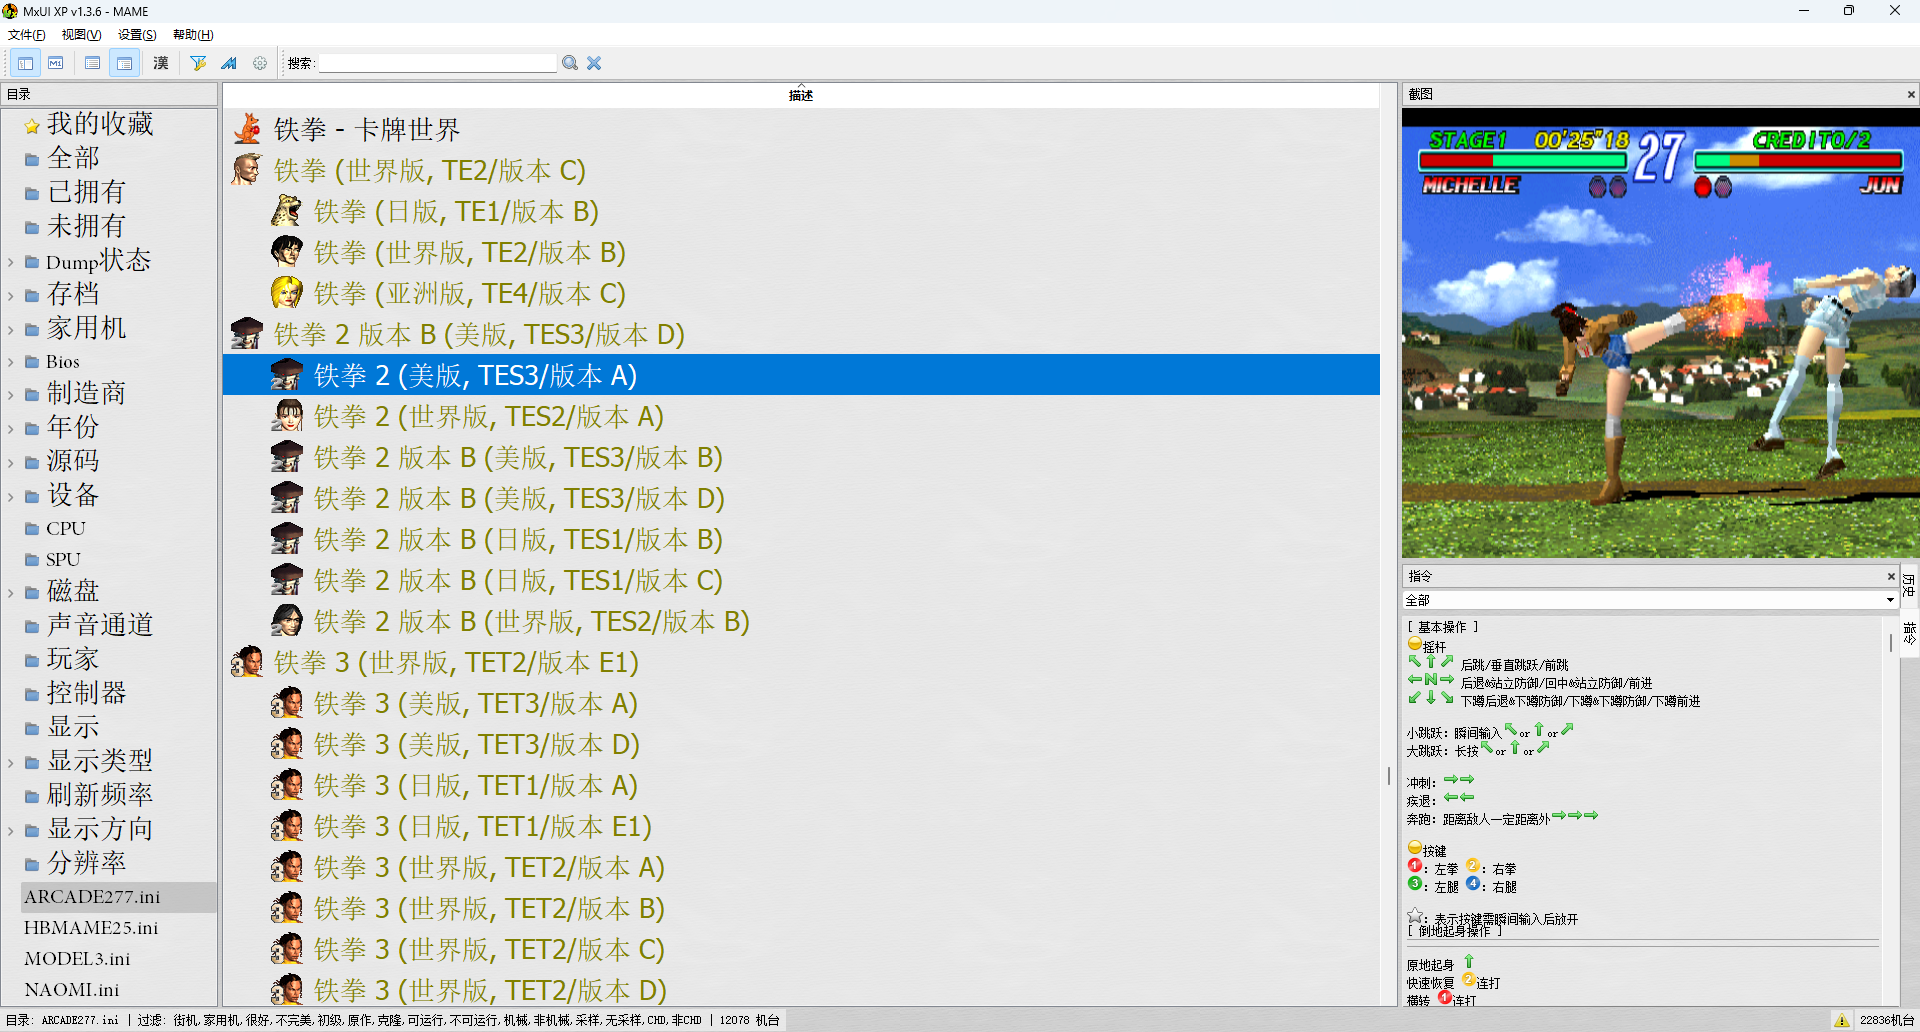Expand the 显示类型 tree node
The height and width of the screenshot is (1032, 1920).
pos(10,763)
